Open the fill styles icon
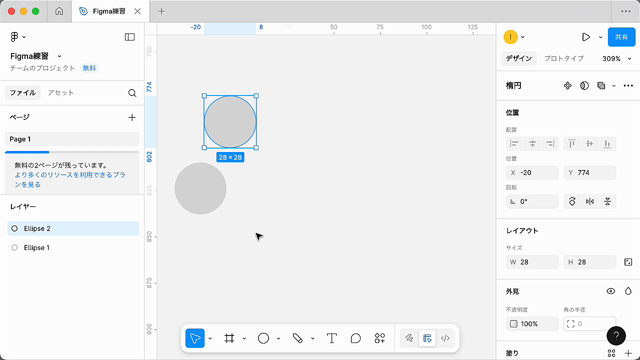The height and width of the screenshot is (360, 640). click(611, 353)
